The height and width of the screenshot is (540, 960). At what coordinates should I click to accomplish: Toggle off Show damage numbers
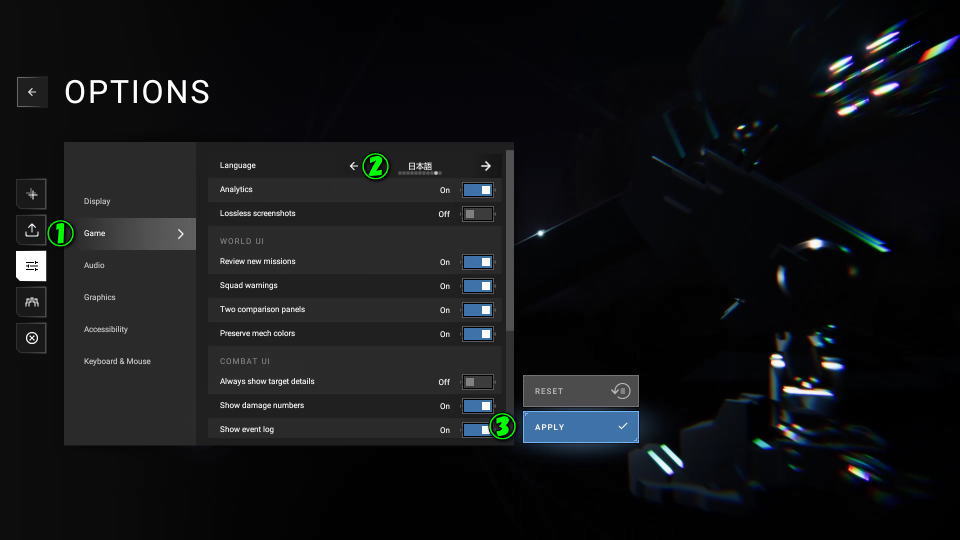478,406
